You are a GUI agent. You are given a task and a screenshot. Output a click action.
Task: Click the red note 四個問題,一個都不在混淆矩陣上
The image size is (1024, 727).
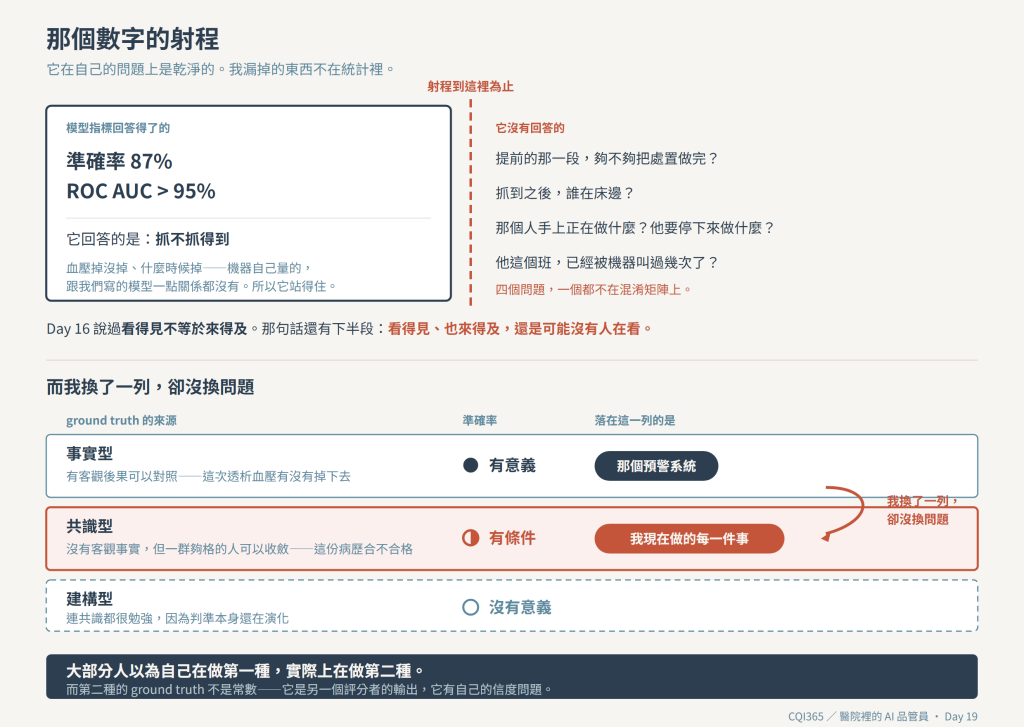point(593,289)
